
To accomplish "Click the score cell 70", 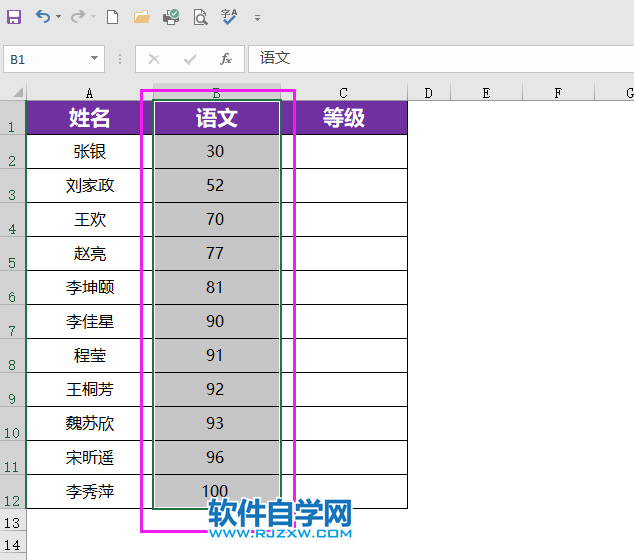I will click(217, 220).
